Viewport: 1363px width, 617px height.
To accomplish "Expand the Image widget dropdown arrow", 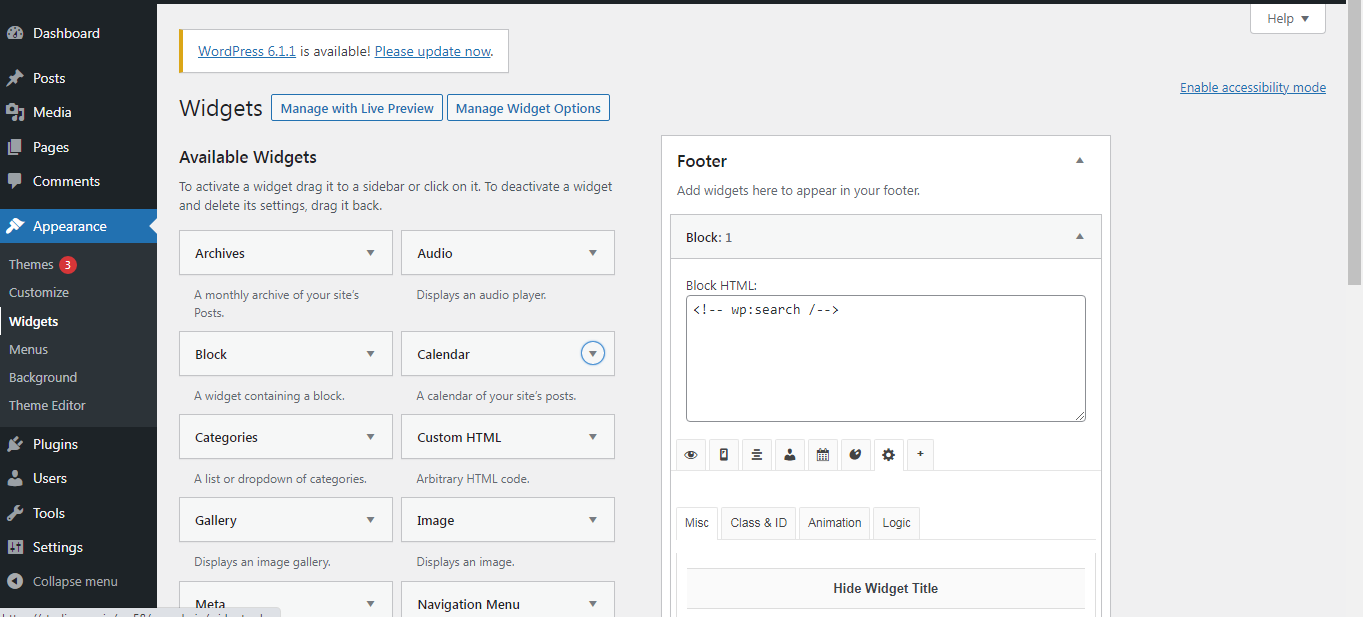I will tap(593, 520).
